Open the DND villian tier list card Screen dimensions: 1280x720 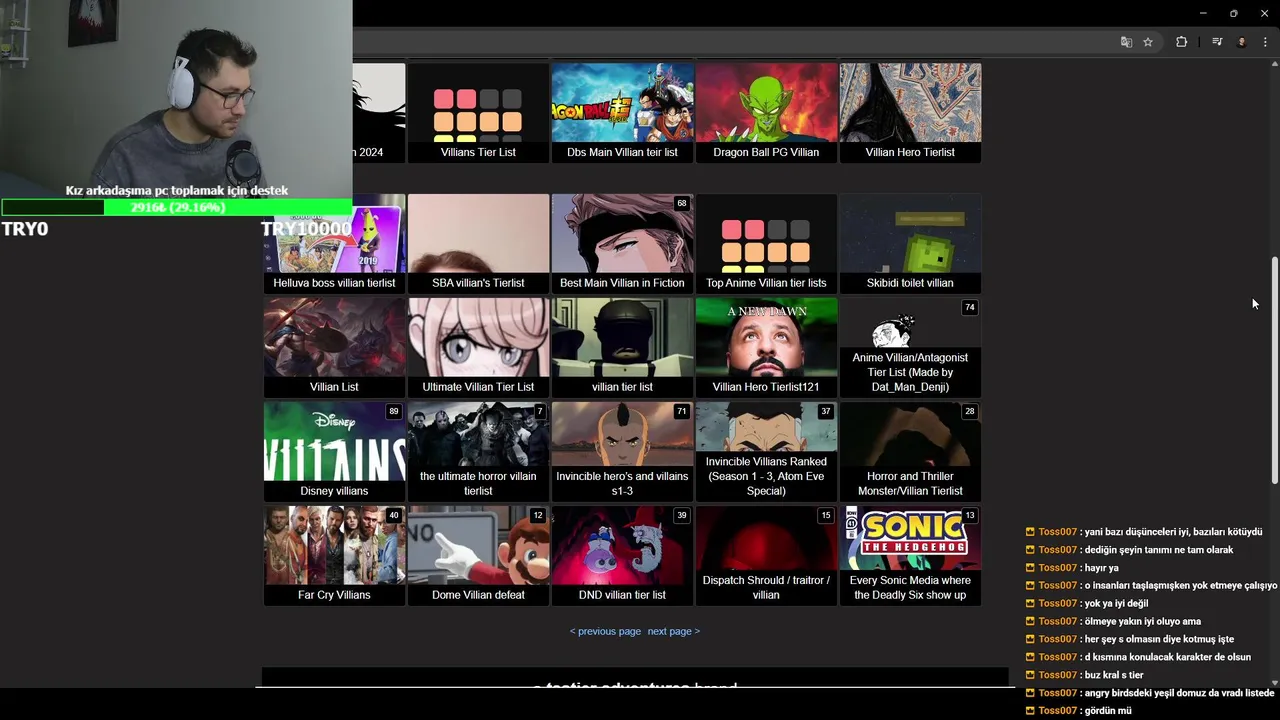[622, 556]
